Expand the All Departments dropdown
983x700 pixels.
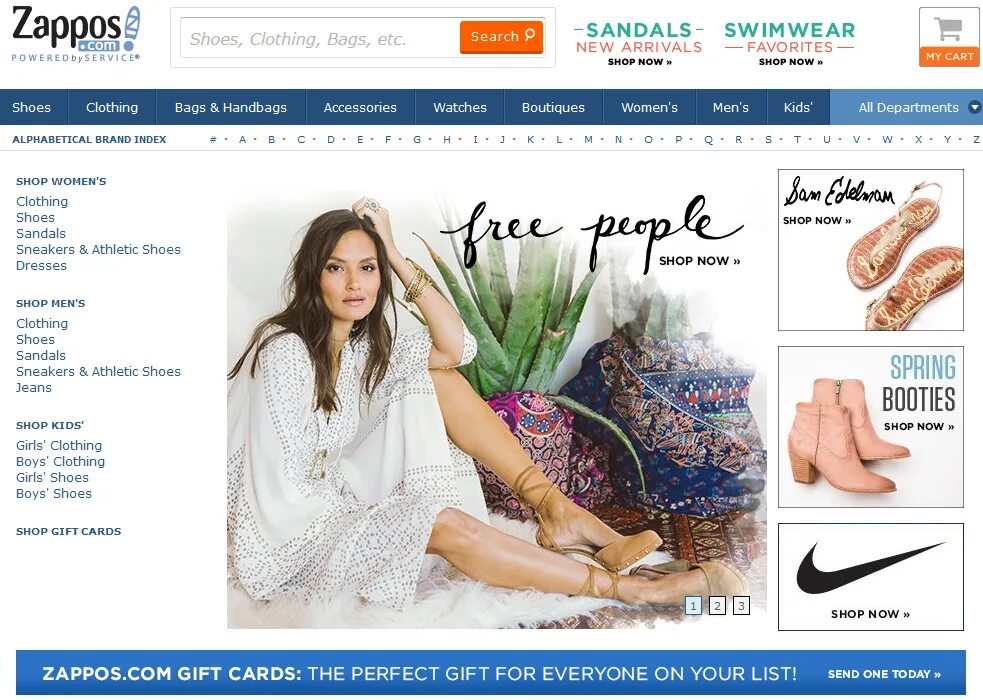(907, 107)
